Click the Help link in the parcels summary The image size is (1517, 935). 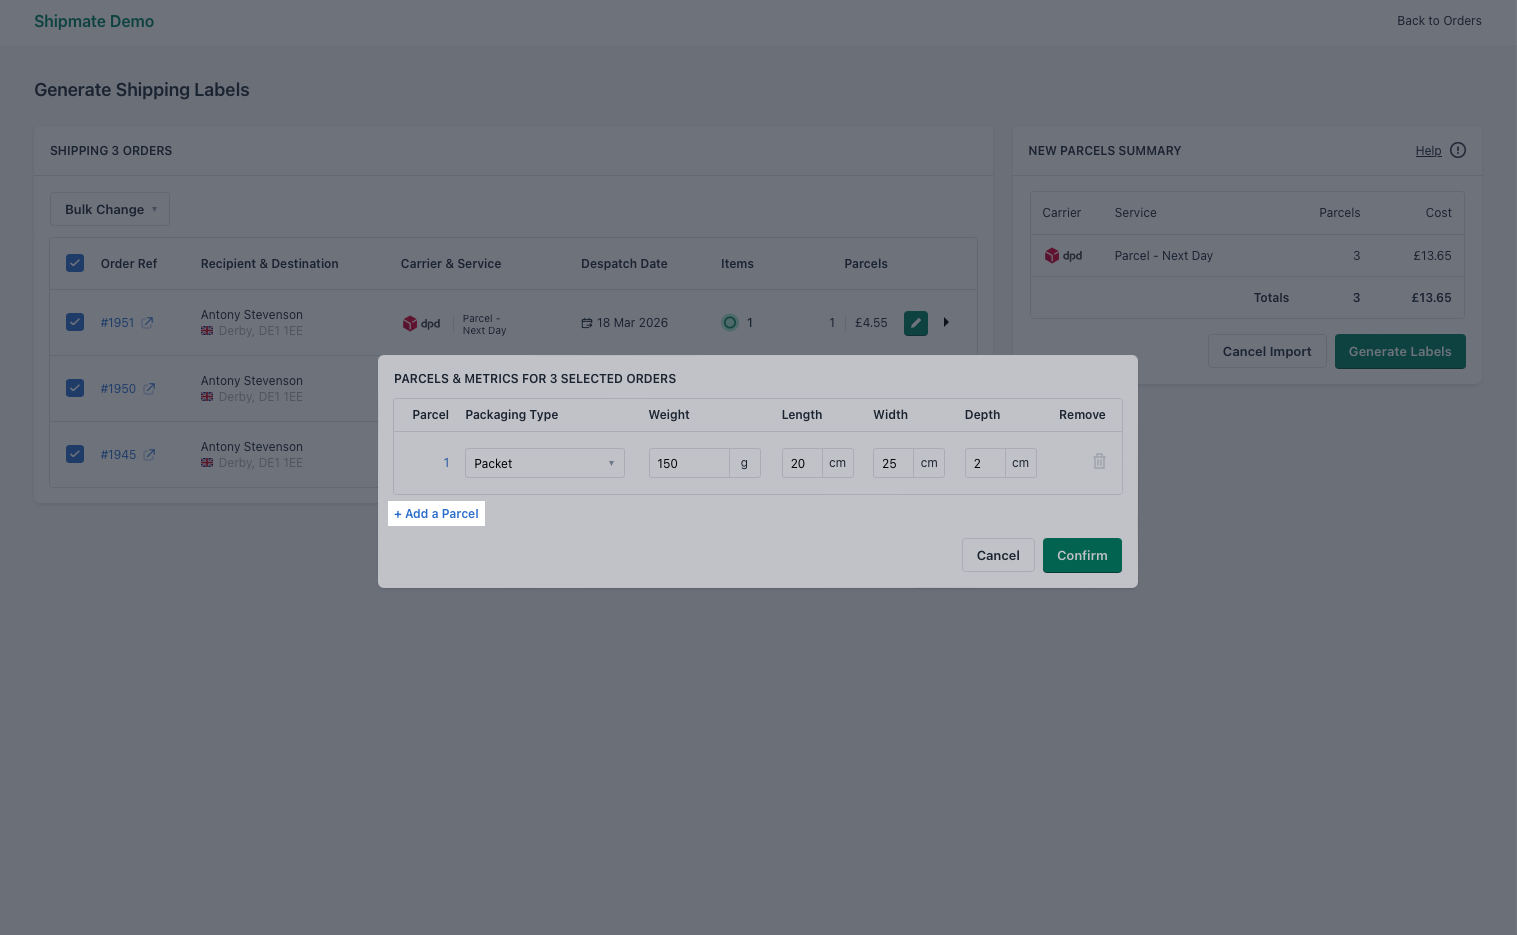[x=1428, y=150]
